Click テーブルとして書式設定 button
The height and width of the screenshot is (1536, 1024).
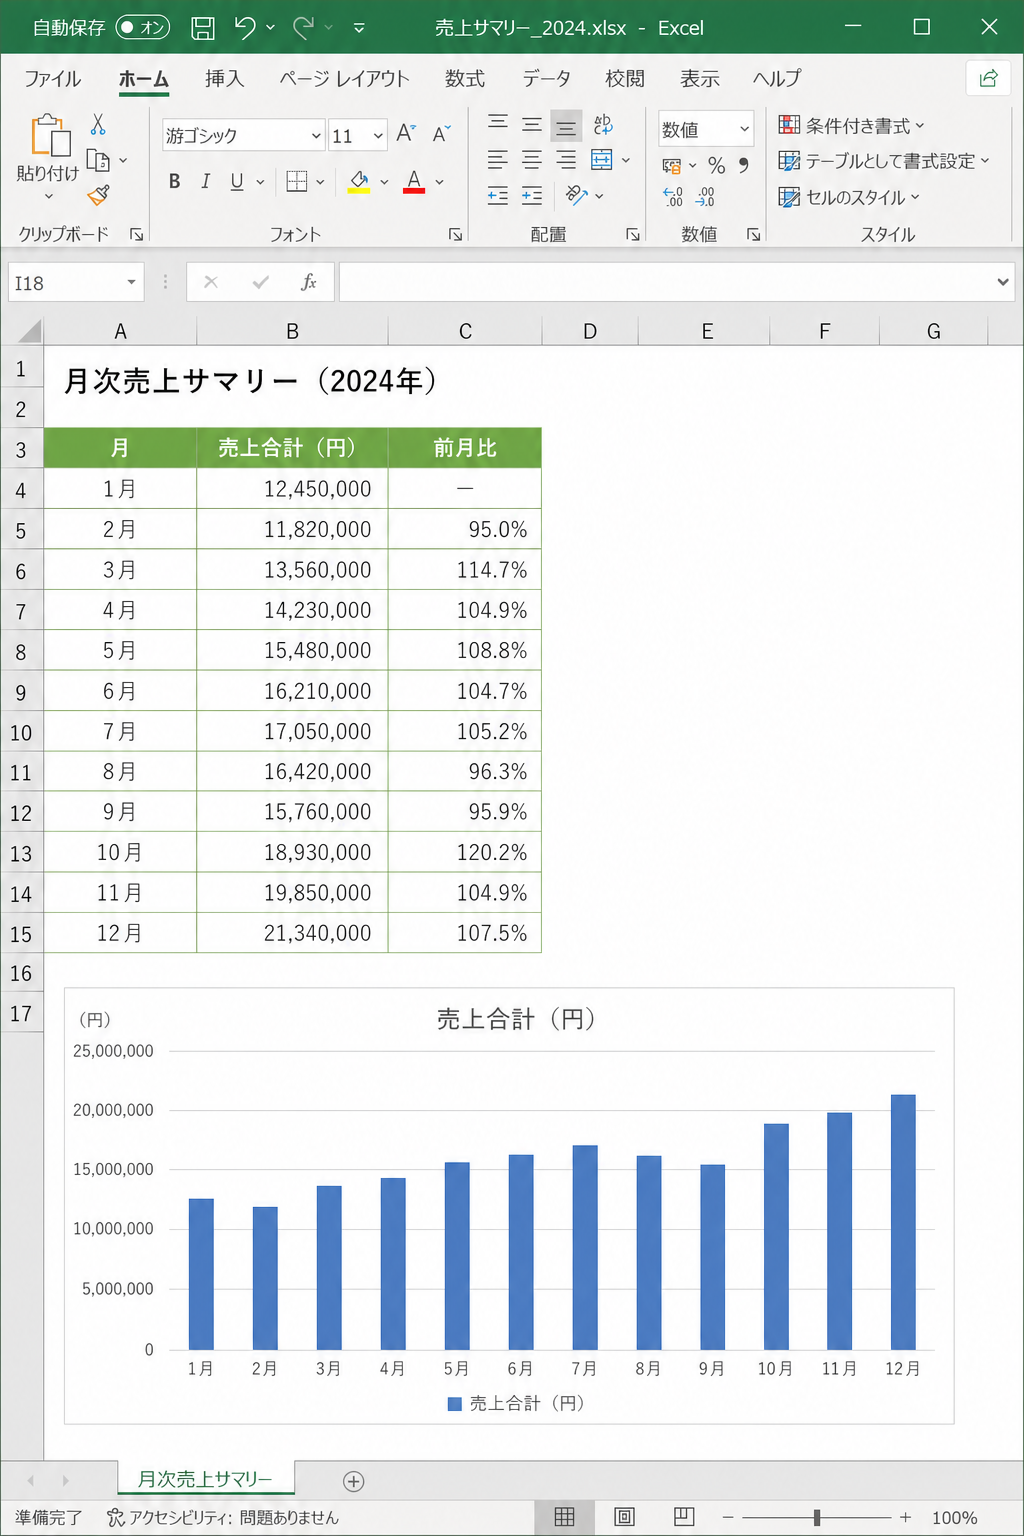click(884, 160)
